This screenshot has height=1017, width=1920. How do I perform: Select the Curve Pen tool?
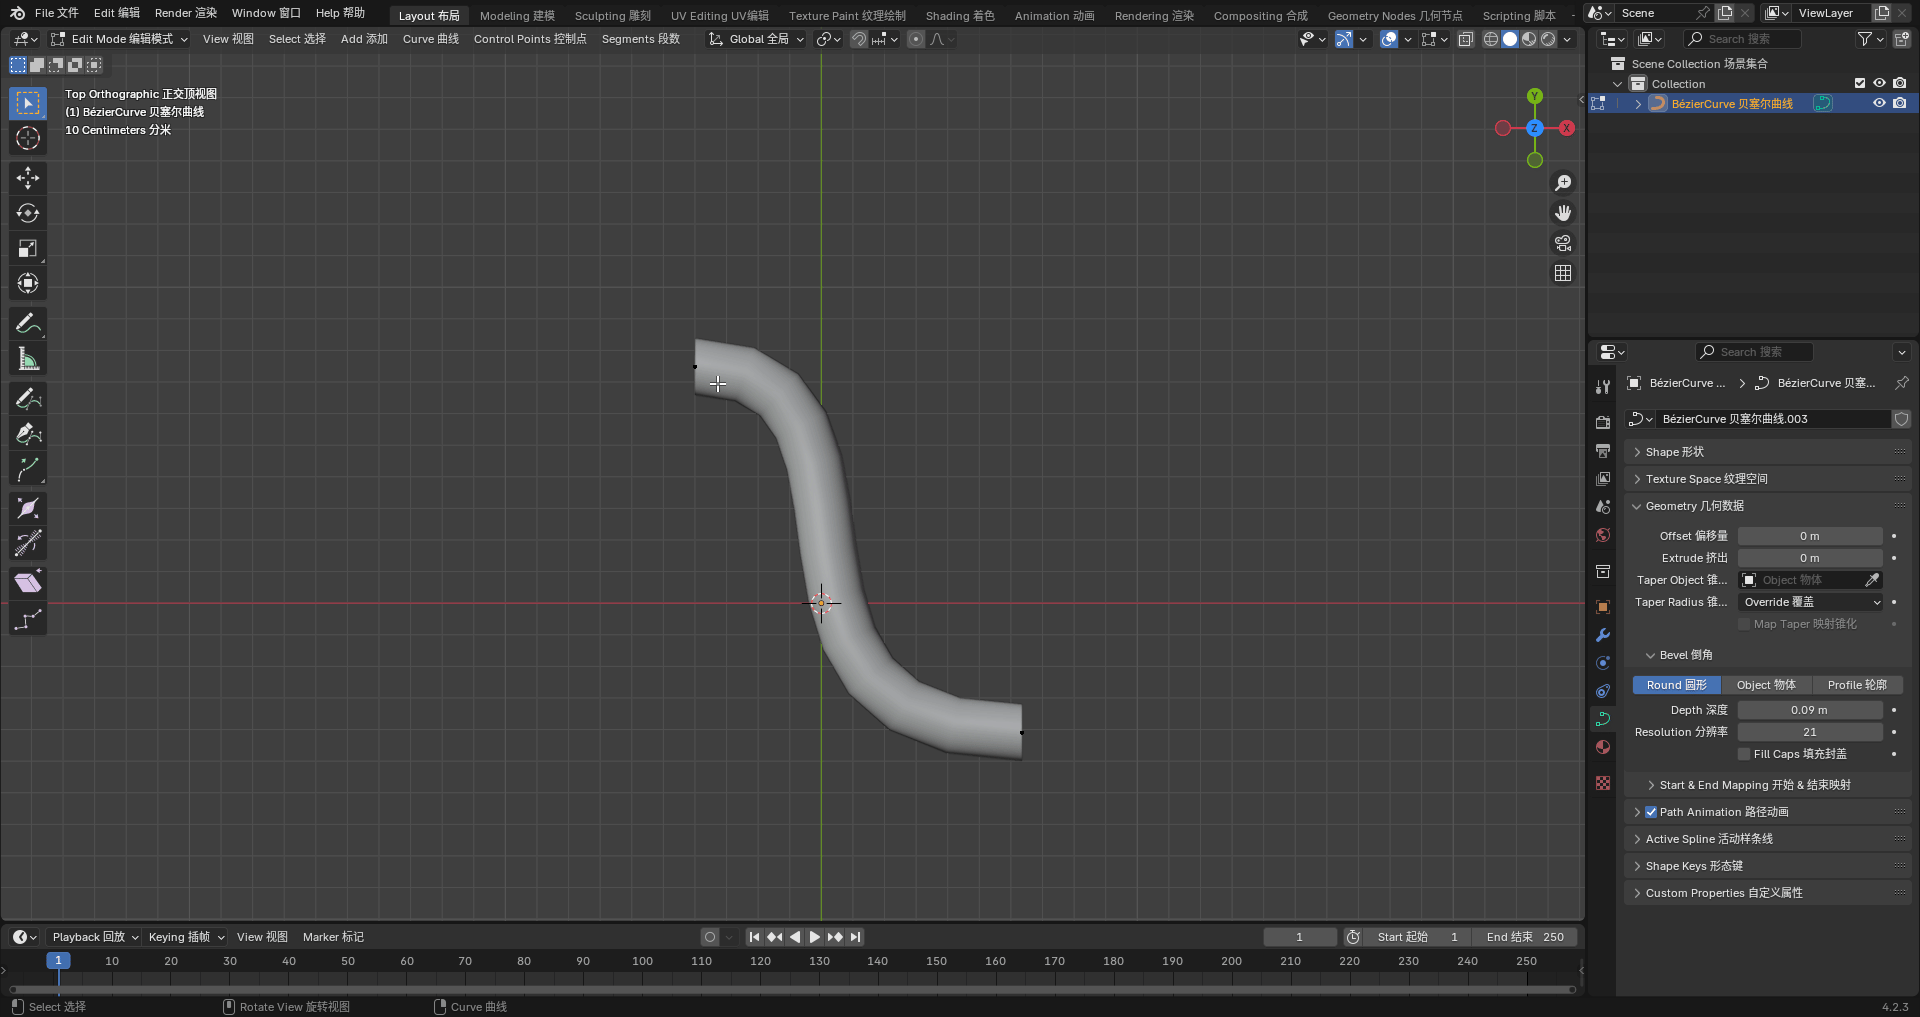click(28, 434)
